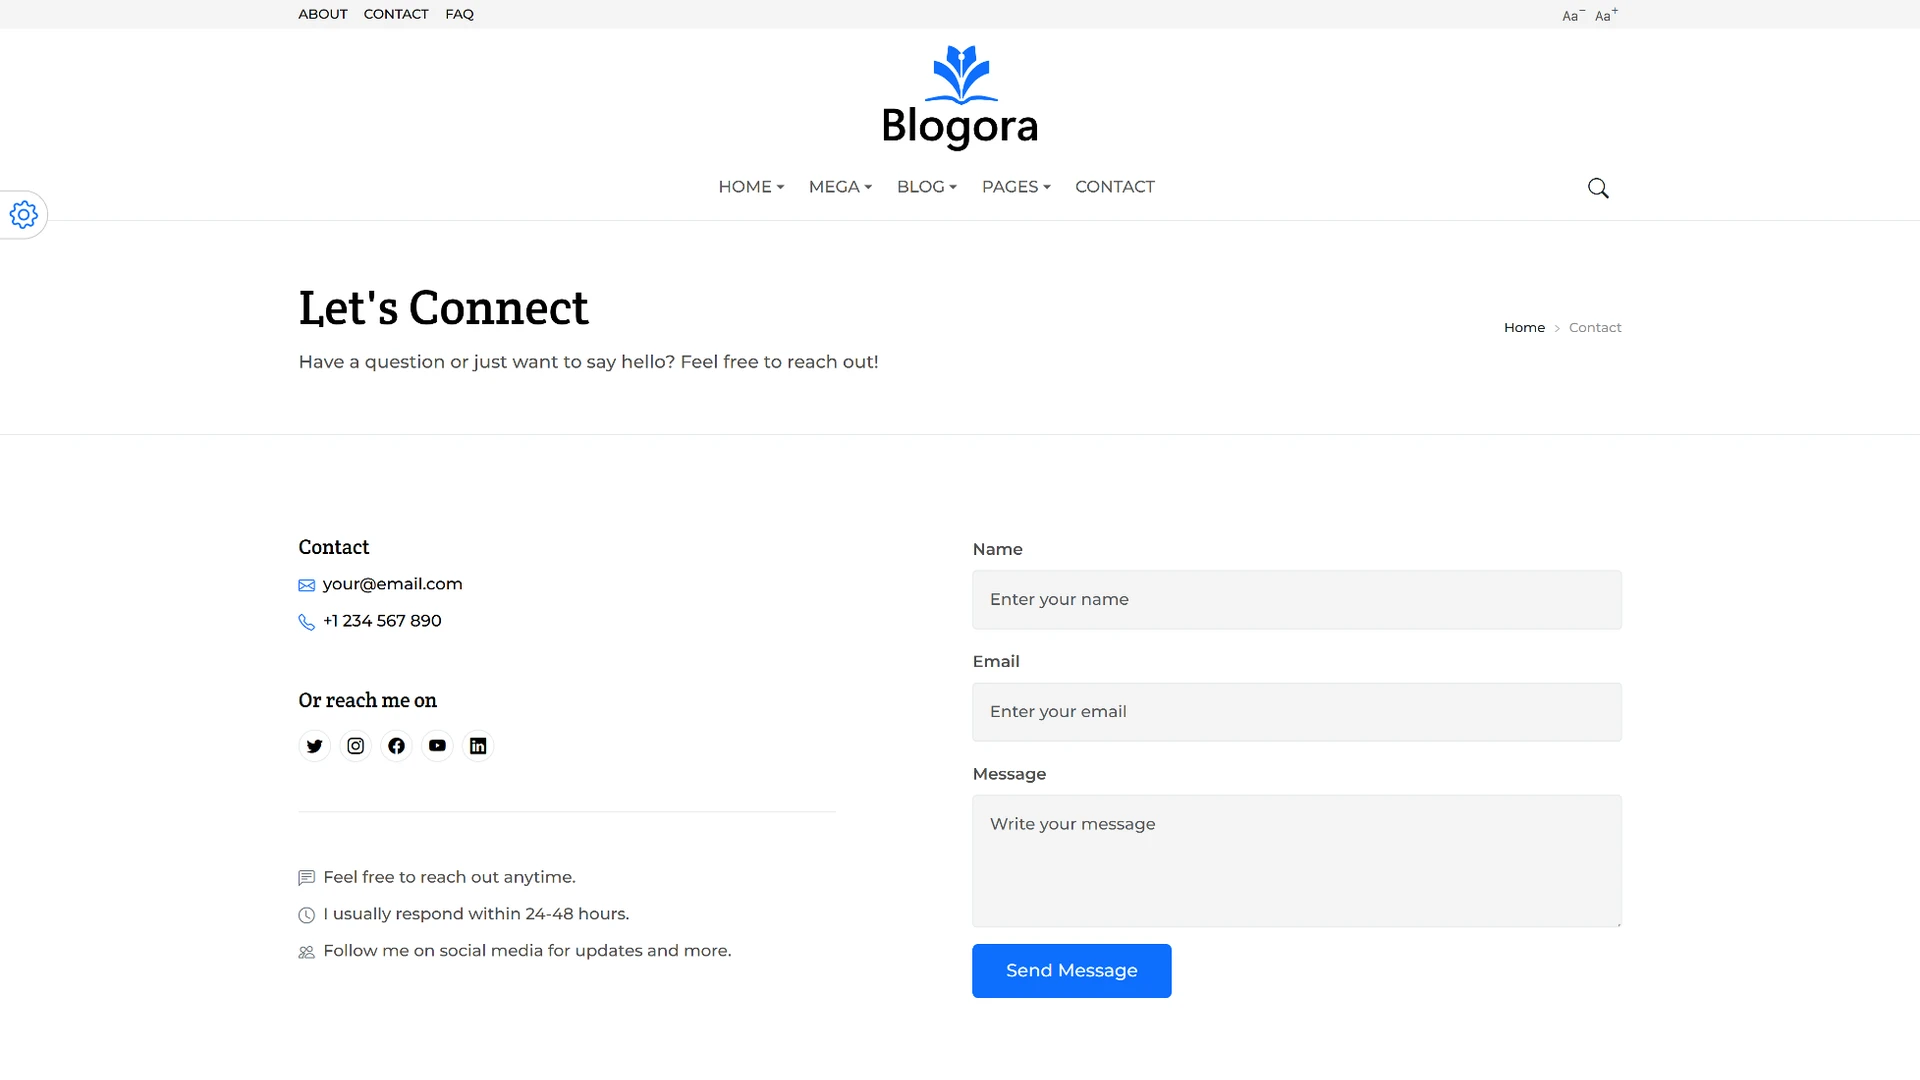Click the people icon beside 'Follow me'

tap(307, 952)
